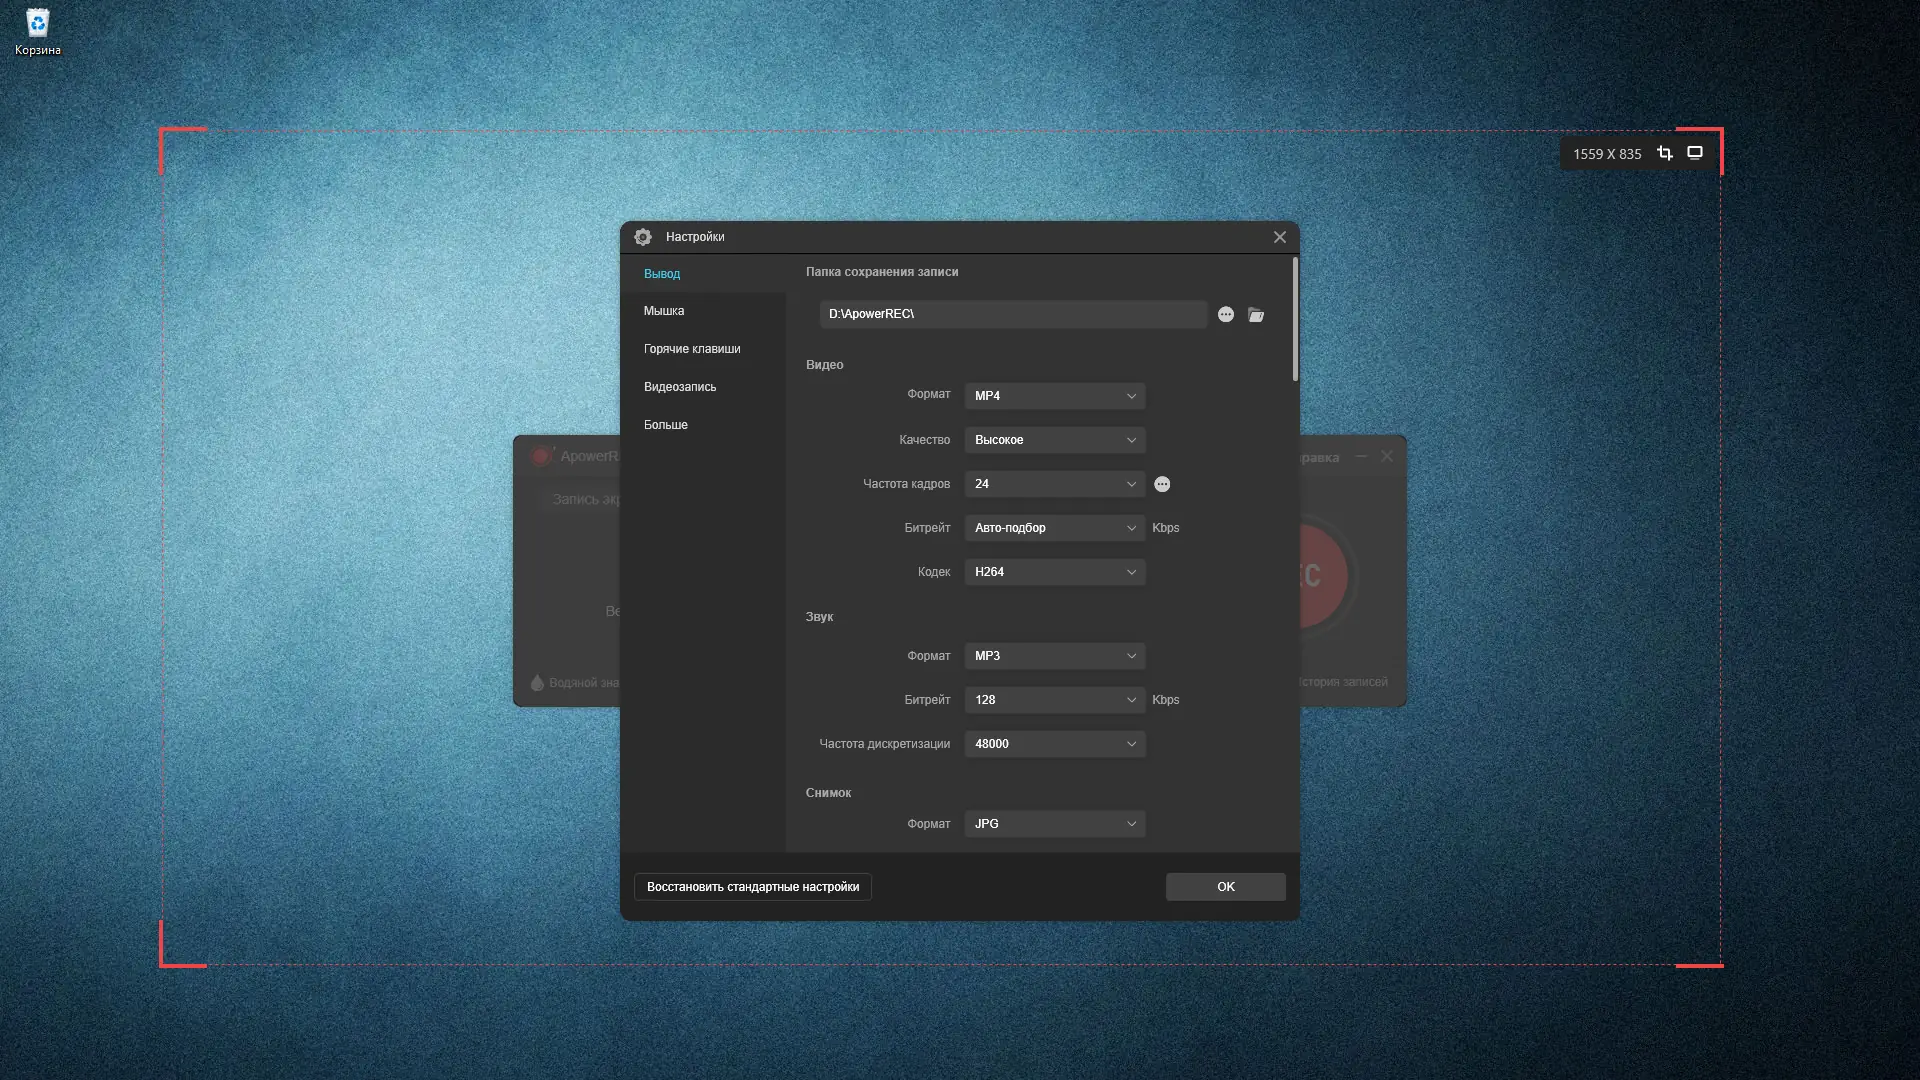Image resolution: width=1920 pixels, height=1080 pixels.
Task: Expand the audio Формат MP3 dropdown
Action: pos(1055,656)
